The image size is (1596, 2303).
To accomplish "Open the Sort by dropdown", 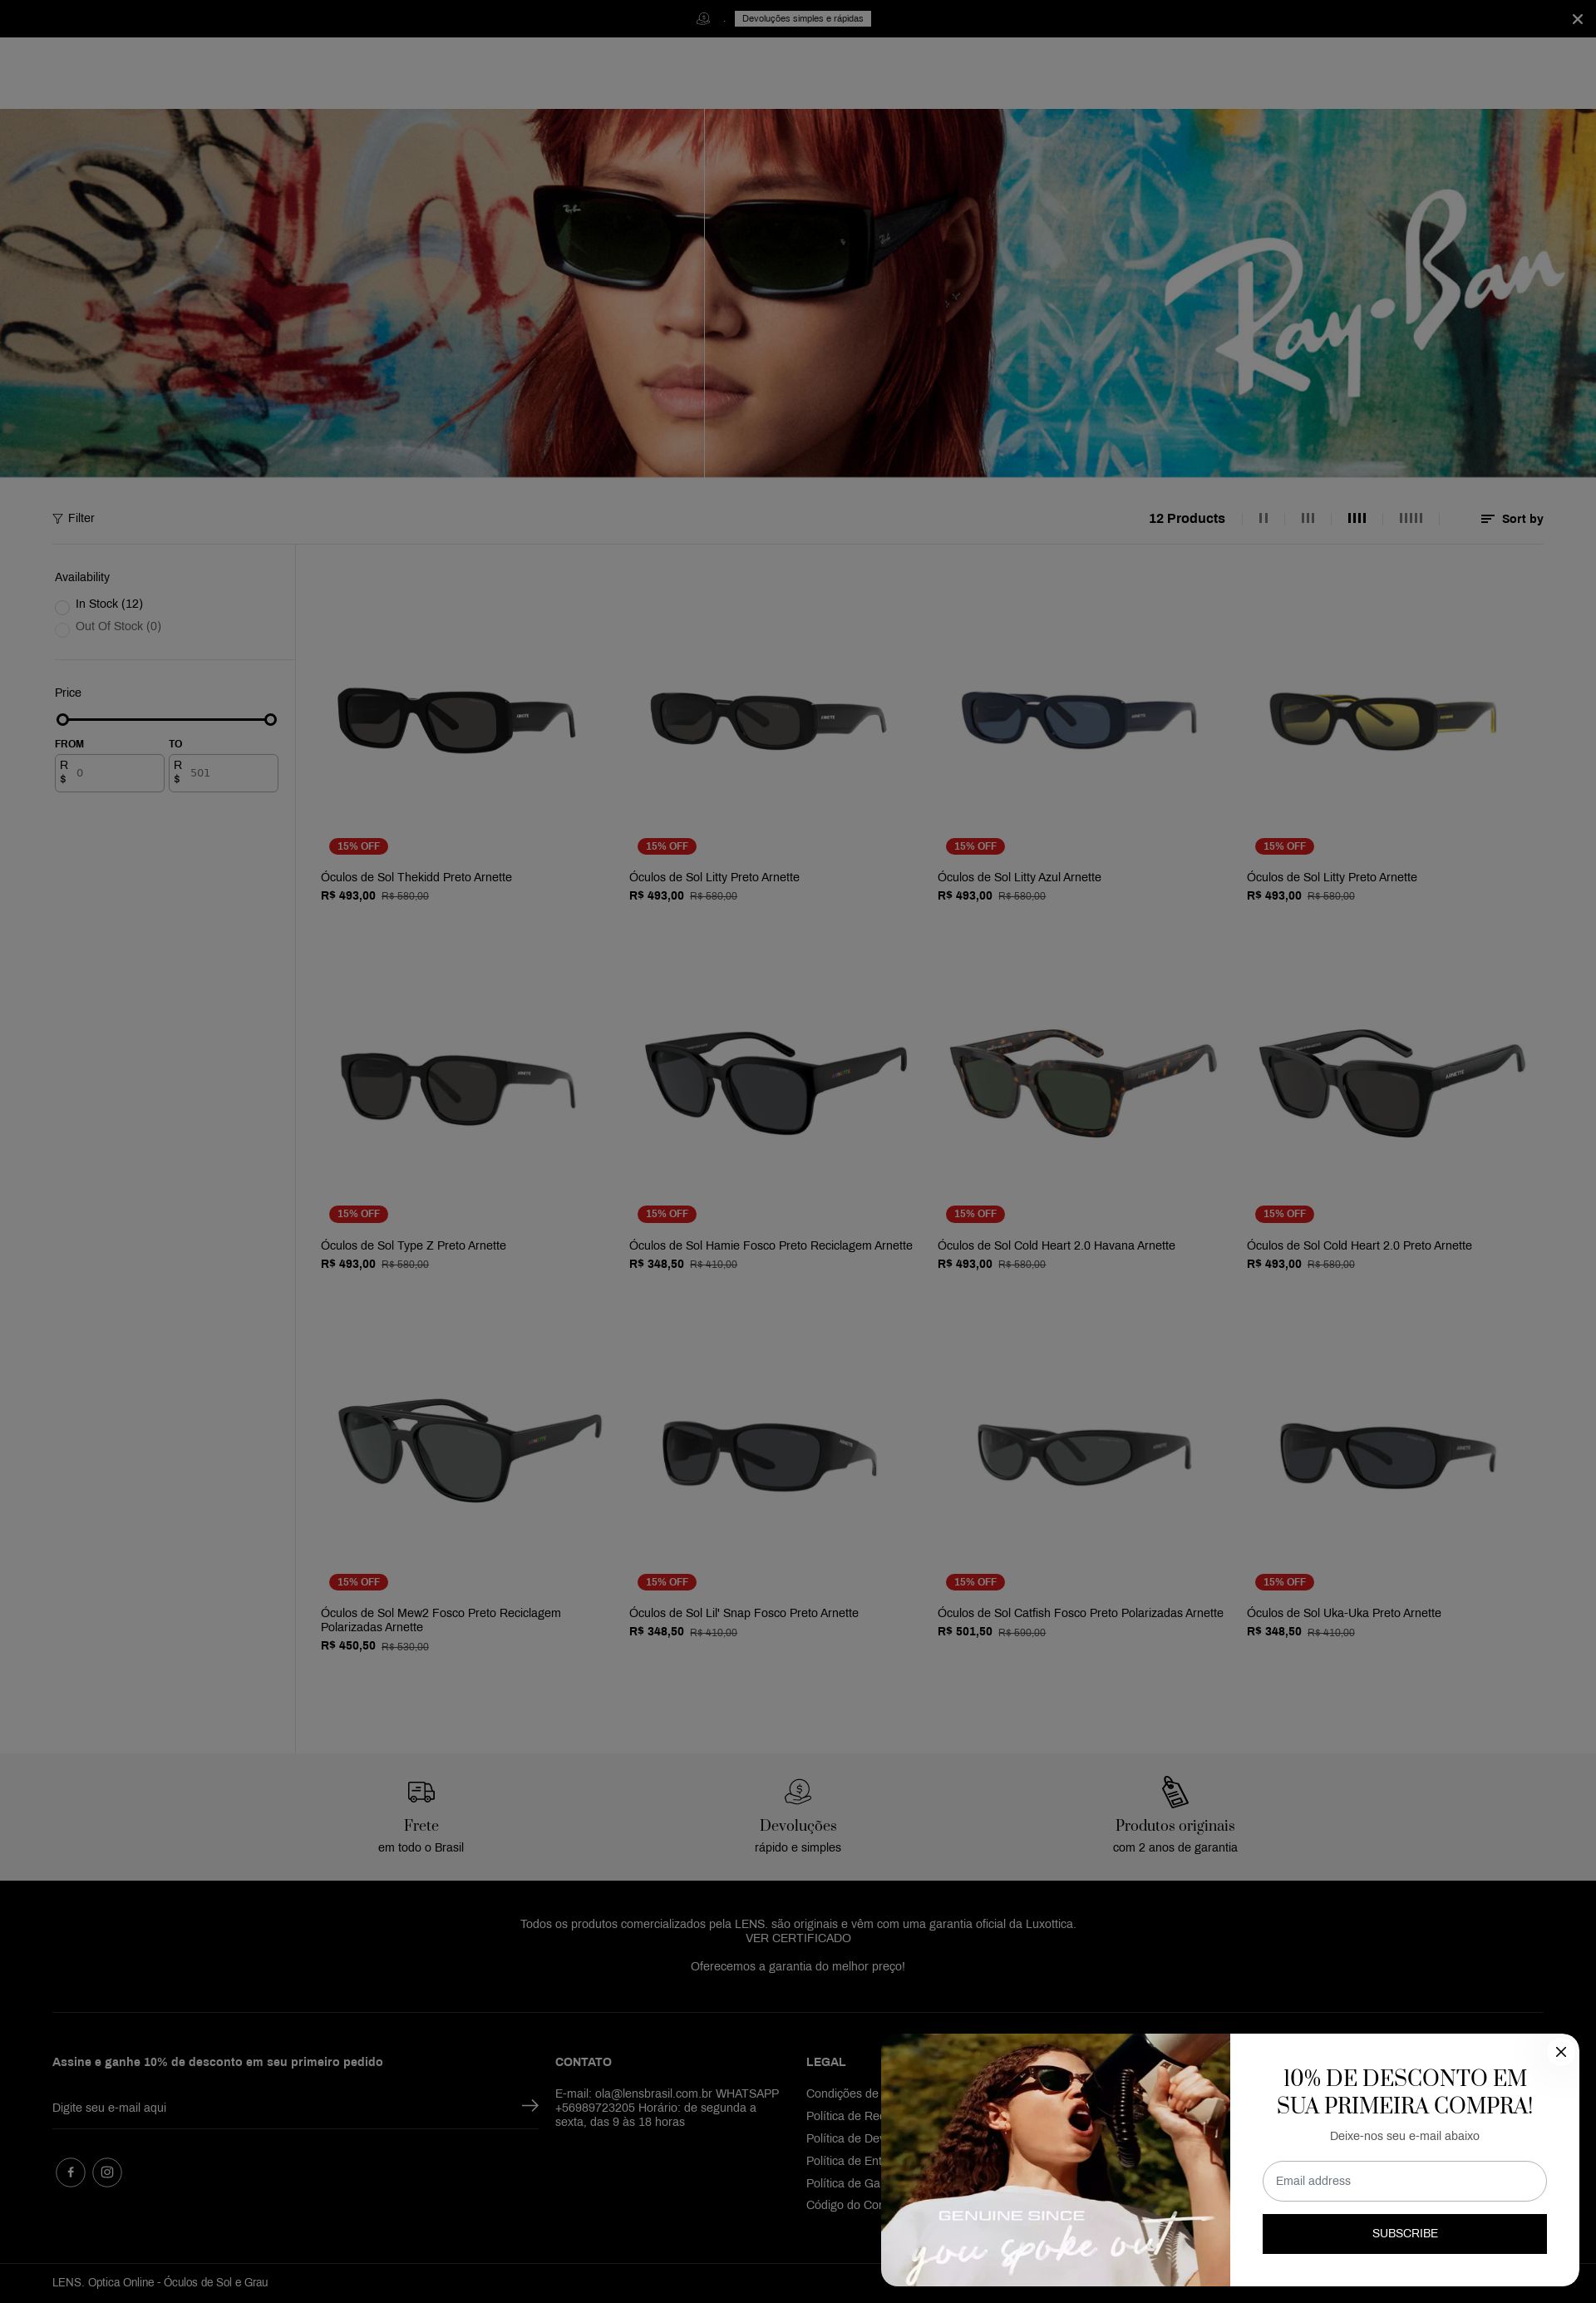I will pyautogui.click(x=1512, y=519).
